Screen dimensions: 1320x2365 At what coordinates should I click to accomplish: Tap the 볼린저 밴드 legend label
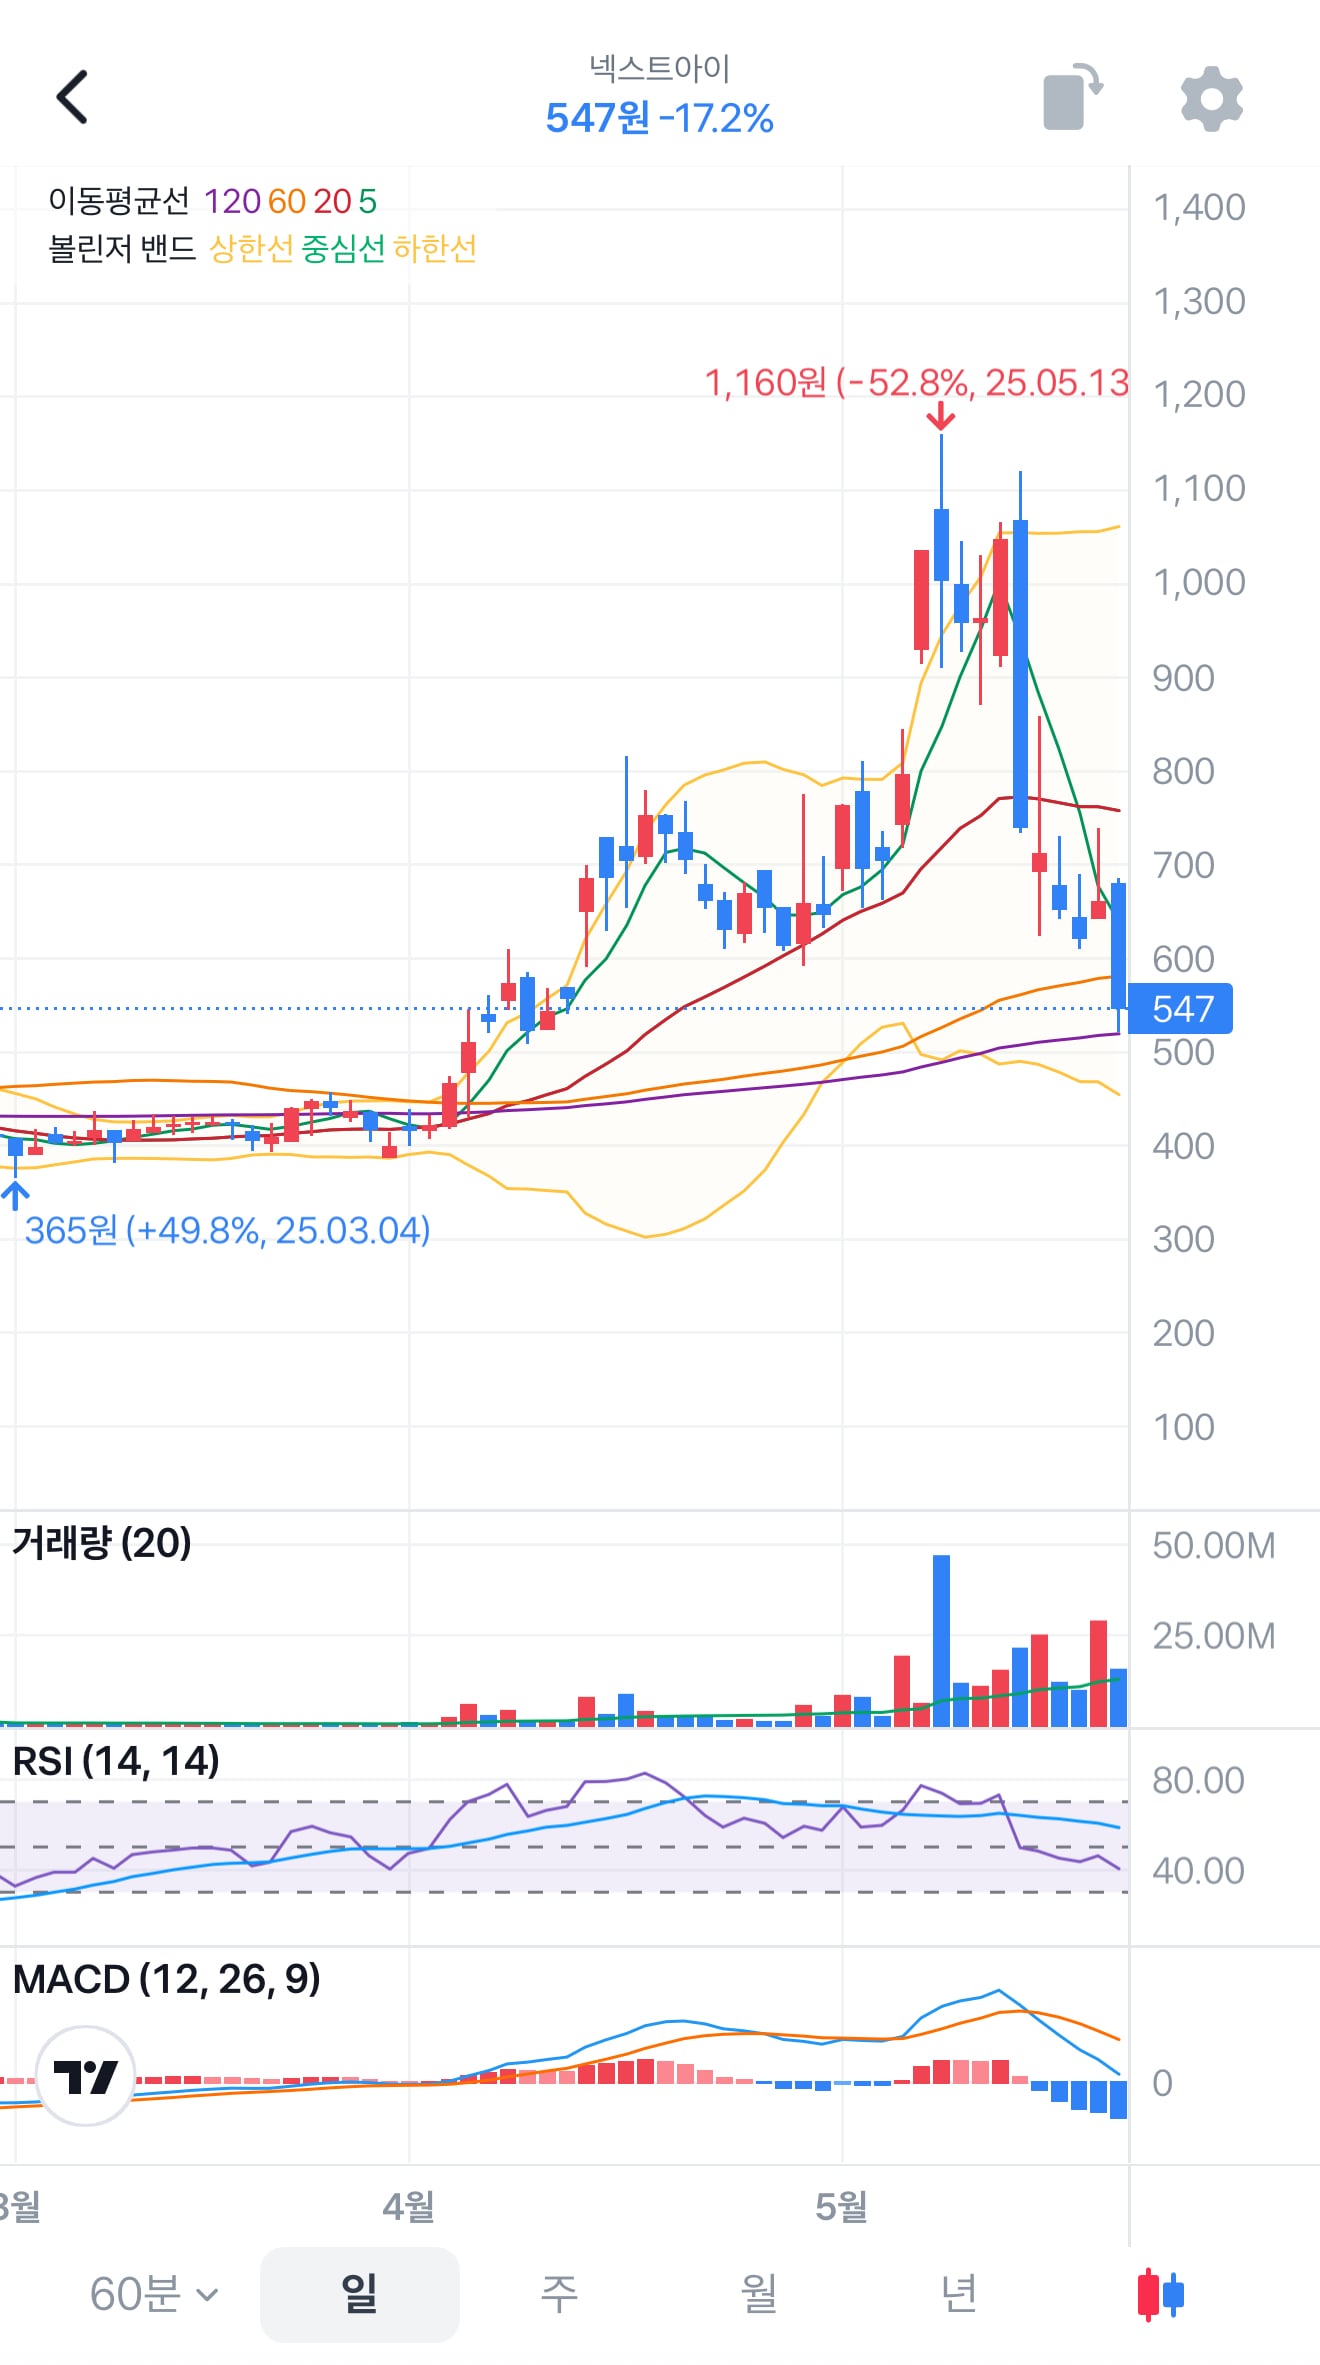(122, 248)
